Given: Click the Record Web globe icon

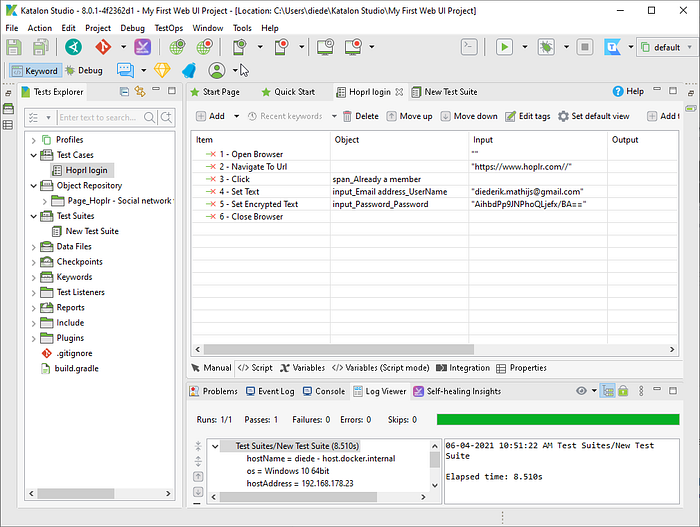Looking at the screenshot, I should pyautogui.click(x=205, y=47).
